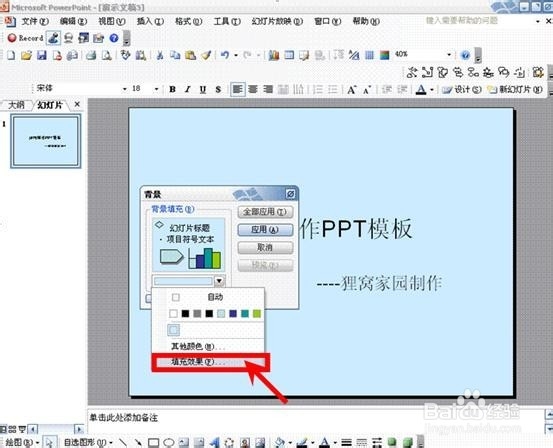The image size is (553, 448).
Task: Copy selection using the copy icon
Action: (175, 55)
